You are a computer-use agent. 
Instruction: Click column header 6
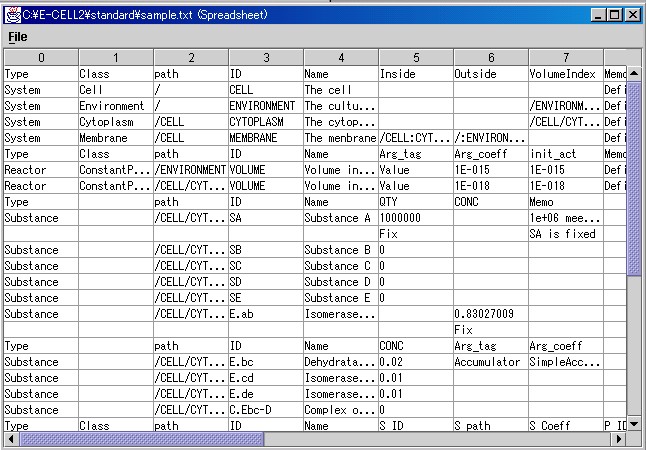click(490, 58)
